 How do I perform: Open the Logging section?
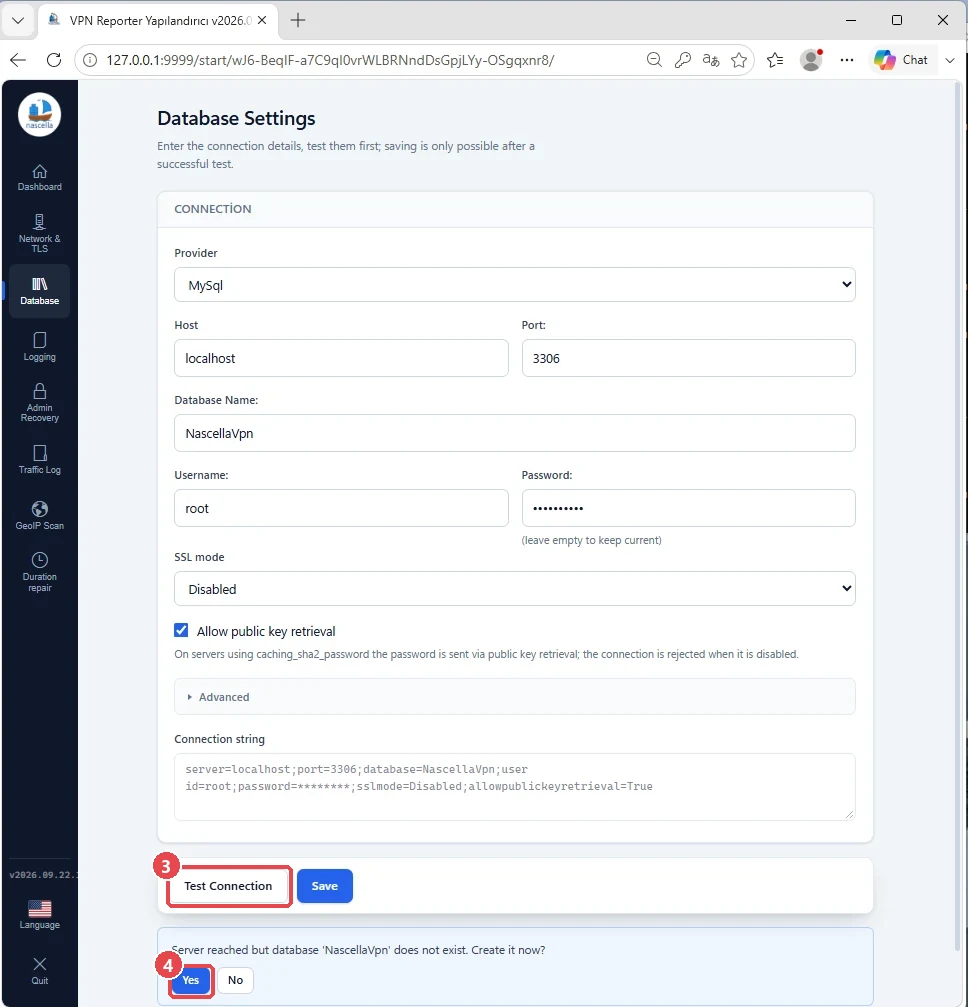pyautogui.click(x=39, y=347)
